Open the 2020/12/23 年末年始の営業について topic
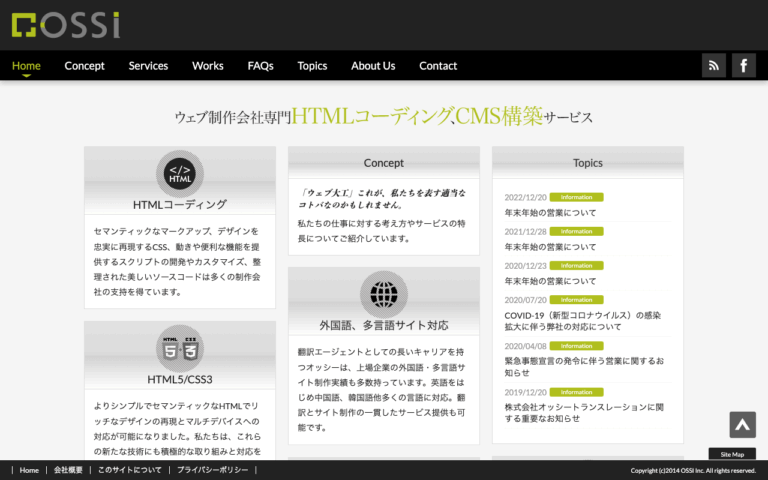The height and width of the screenshot is (480, 768). pos(550,281)
